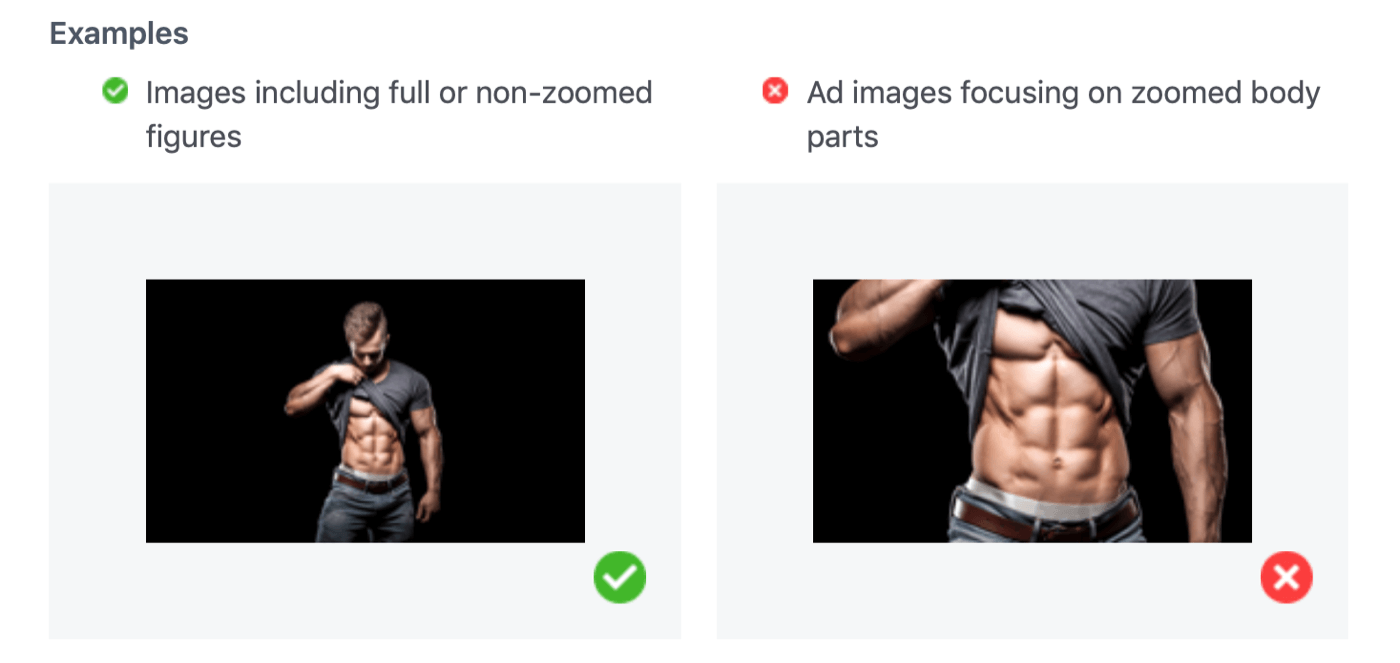Click the gray card area above the right photo
Image resolution: width=1400 pixels, height=663 pixels.
pos(1032,230)
